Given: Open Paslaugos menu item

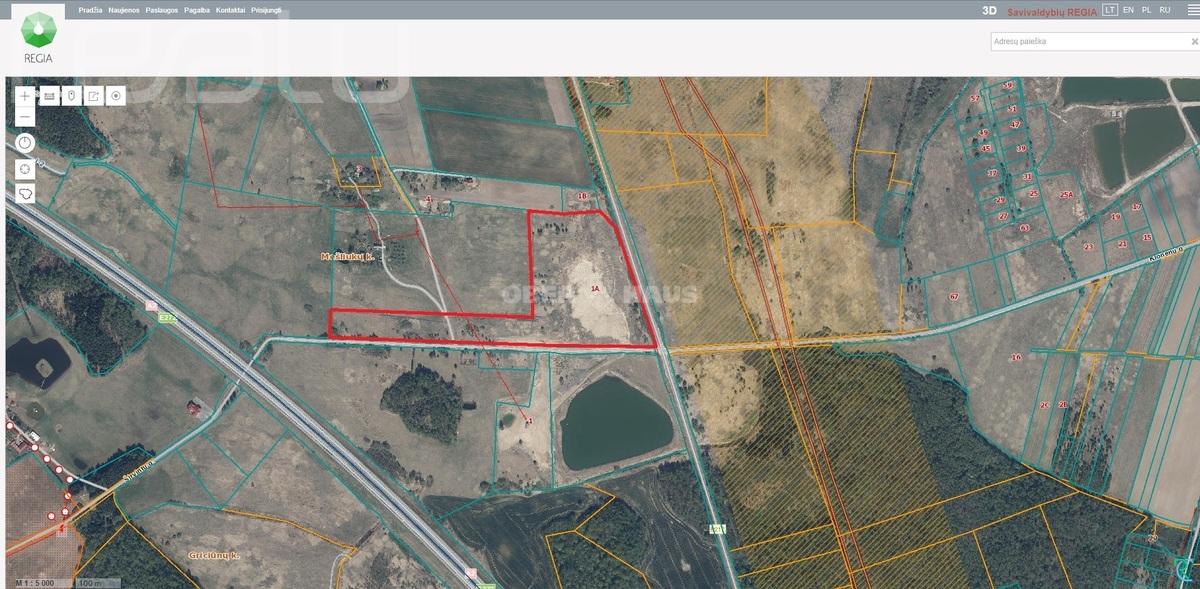Looking at the screenshot, I should [x=162, y=8].
